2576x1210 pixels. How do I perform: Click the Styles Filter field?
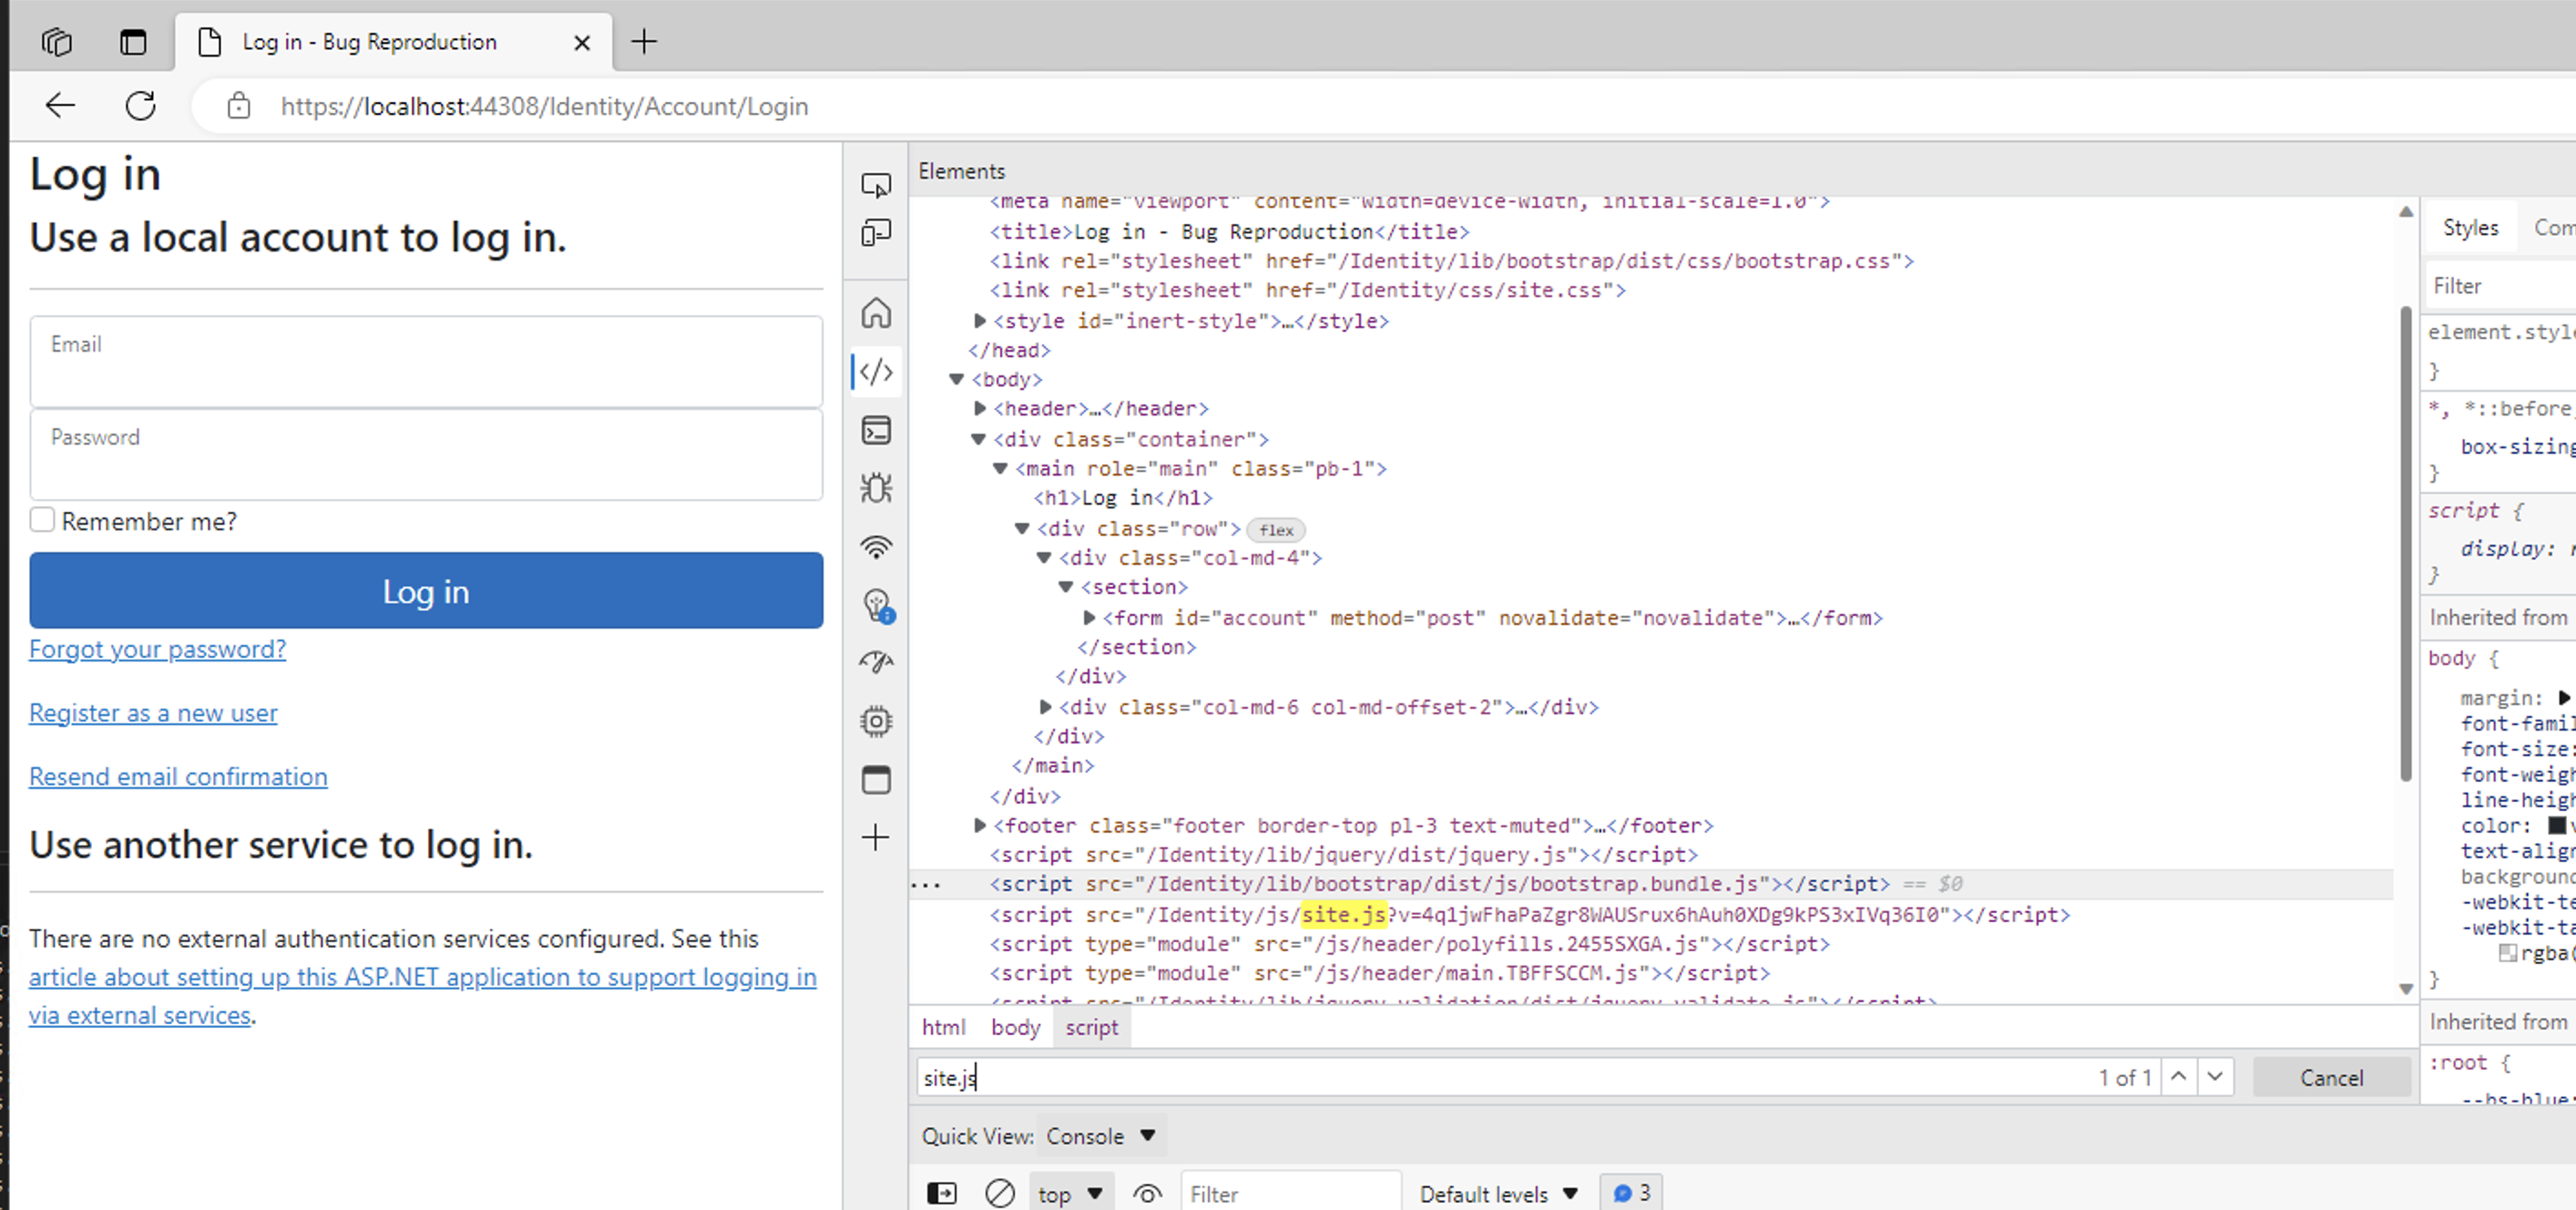coord(2500,286)
